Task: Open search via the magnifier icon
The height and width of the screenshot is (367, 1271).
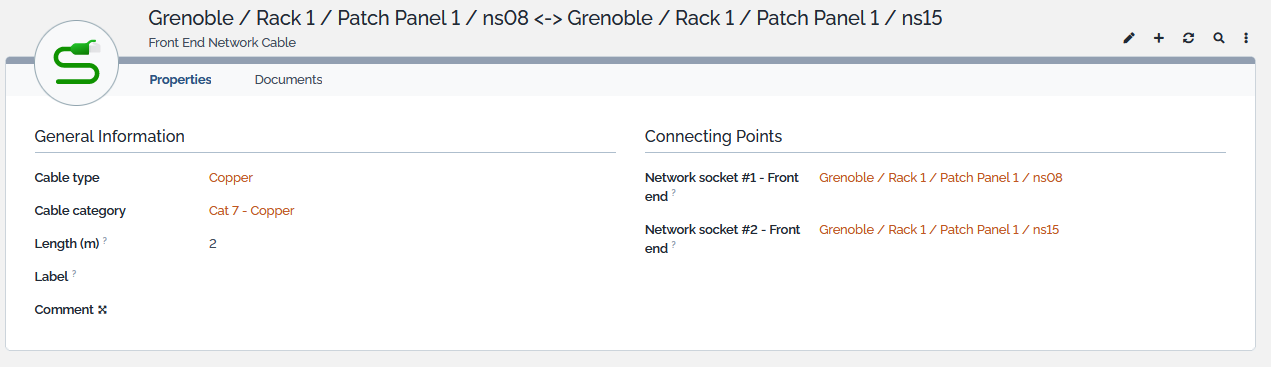Action: 1218,38
